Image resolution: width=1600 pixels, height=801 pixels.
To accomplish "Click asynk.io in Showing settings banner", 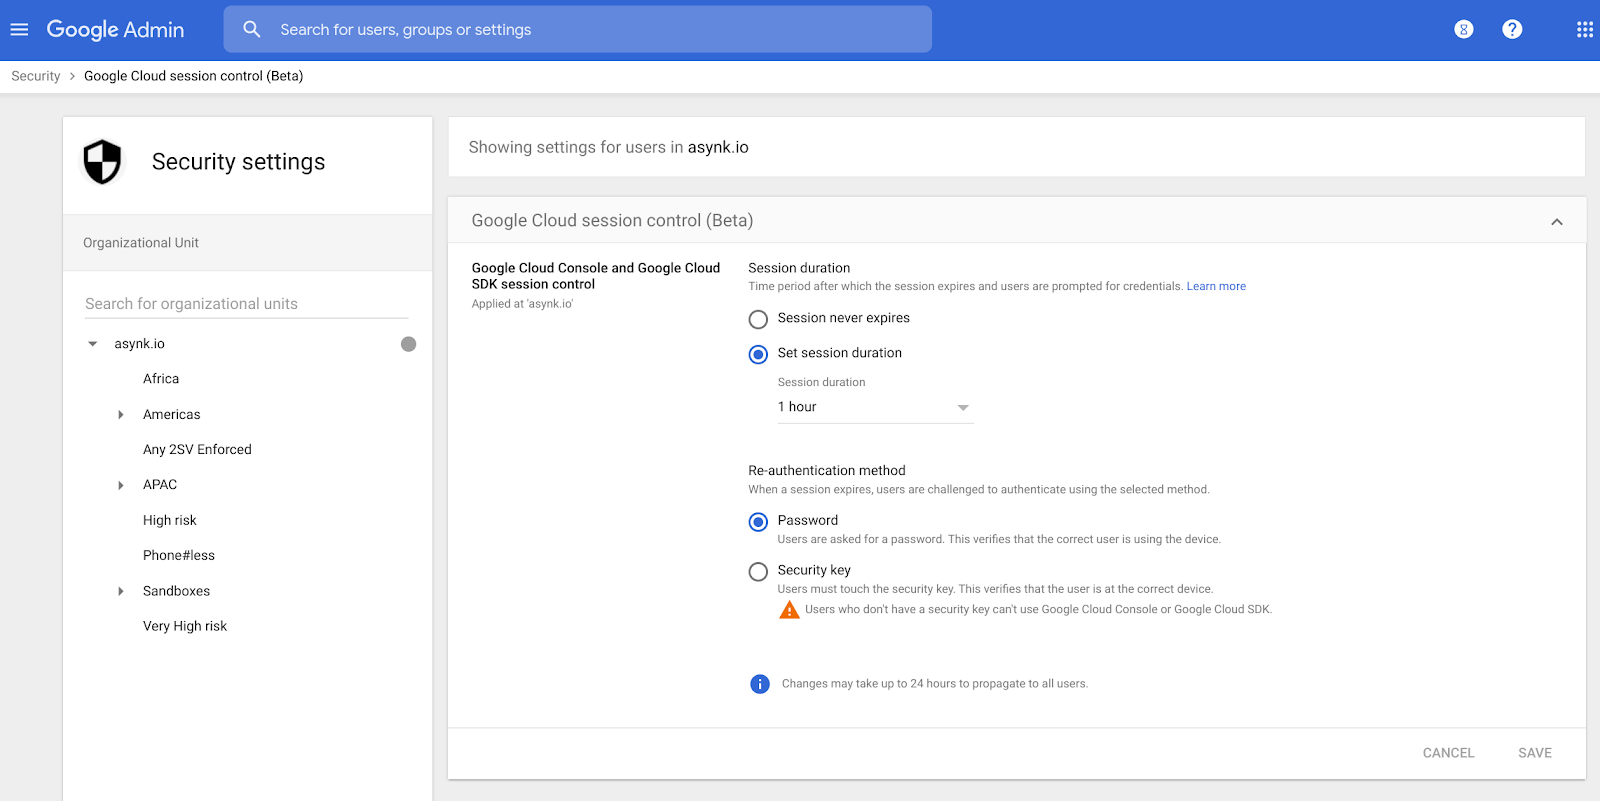I will click(718, 147).
